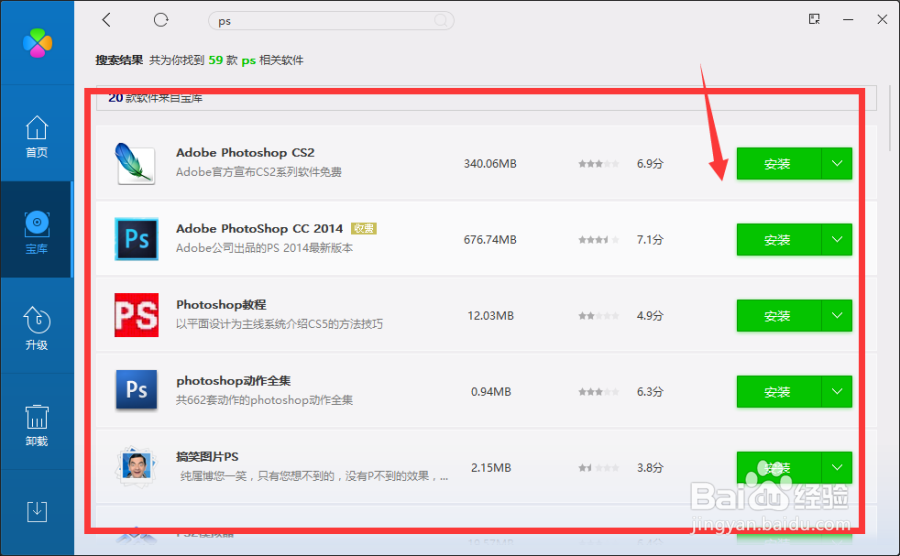Viewport: 900px width, 556px height.
Task: Install Photoshop教程
Action: pos(778,316)
